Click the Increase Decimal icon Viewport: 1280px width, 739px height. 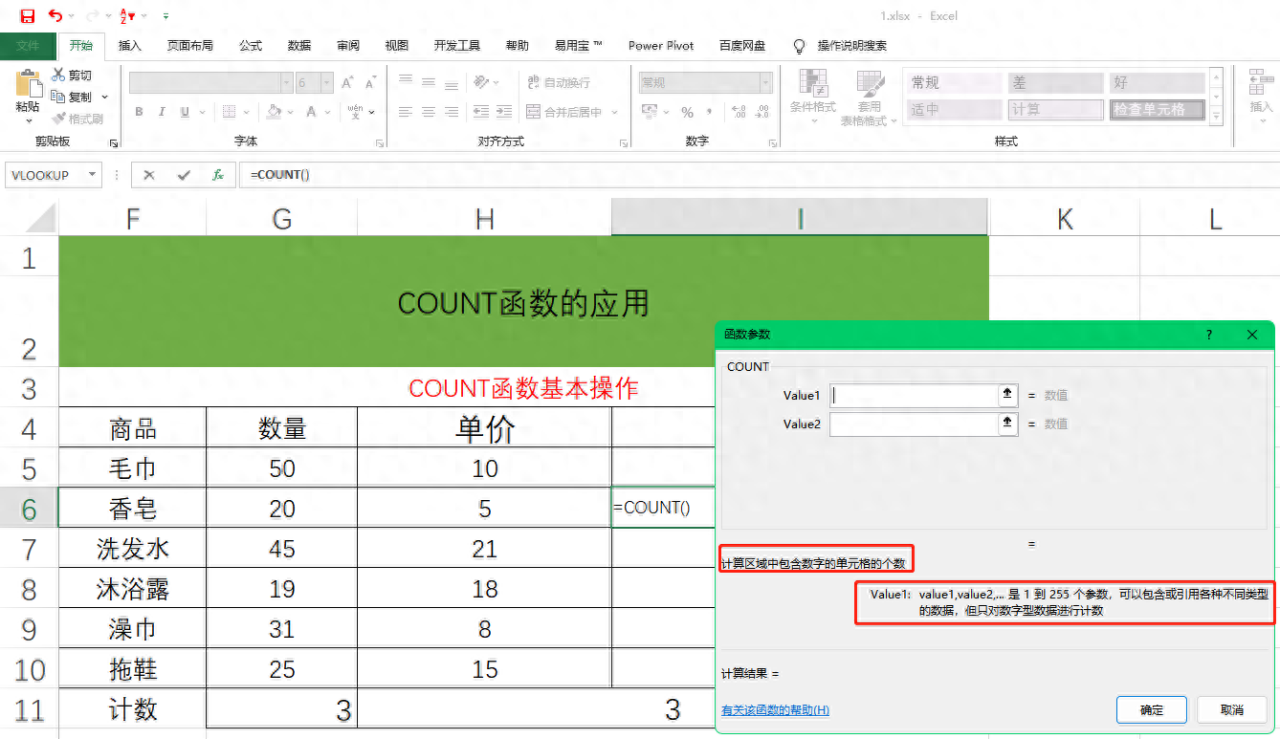tap(737, 112)
